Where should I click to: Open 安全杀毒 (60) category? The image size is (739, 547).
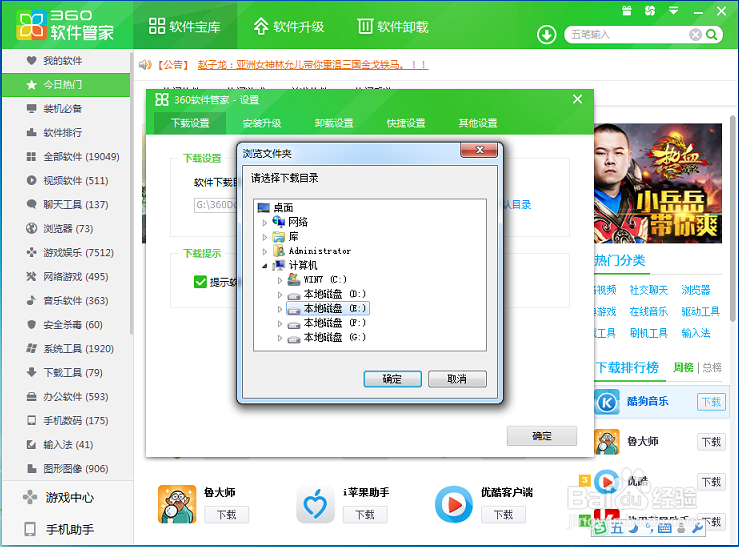(x=66, y=325)
